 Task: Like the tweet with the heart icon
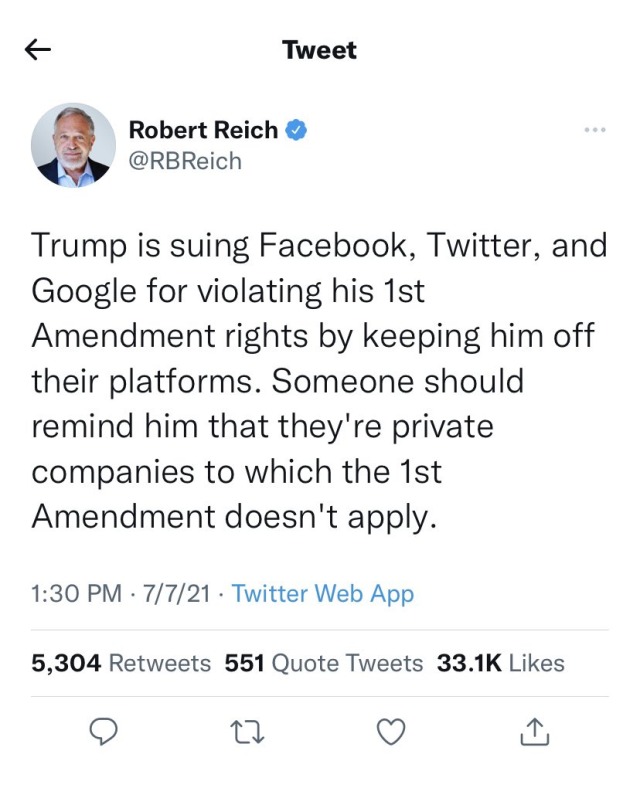(391, 734)
